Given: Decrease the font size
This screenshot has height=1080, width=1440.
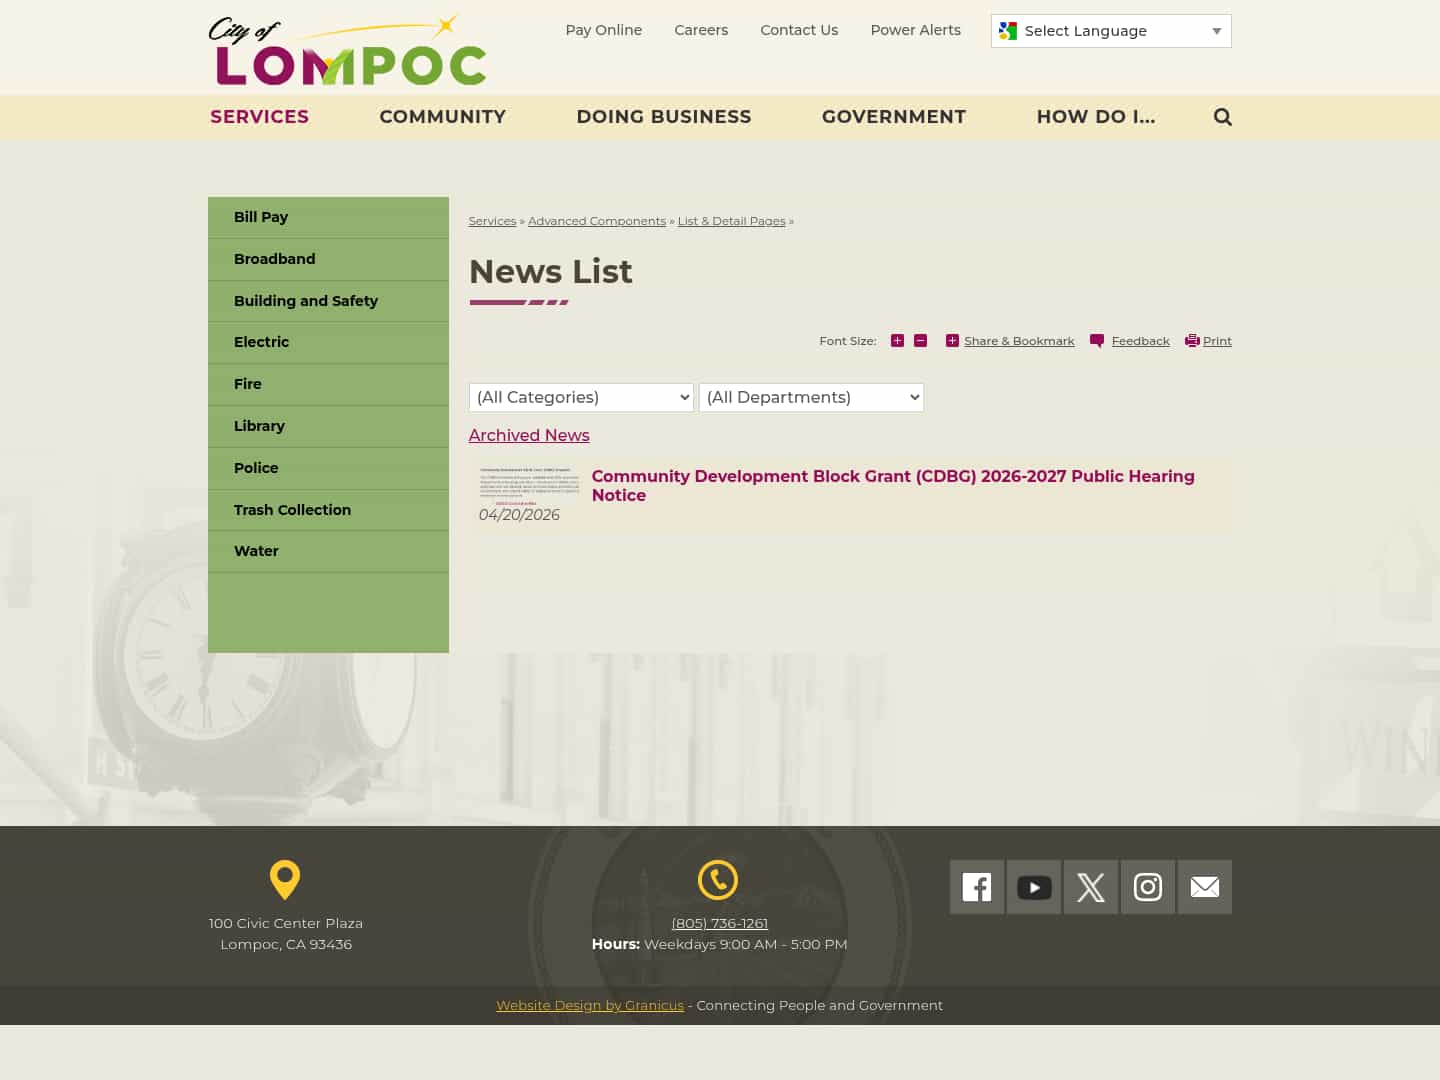Looking at the screenshot, I should [x=920, y=340].
